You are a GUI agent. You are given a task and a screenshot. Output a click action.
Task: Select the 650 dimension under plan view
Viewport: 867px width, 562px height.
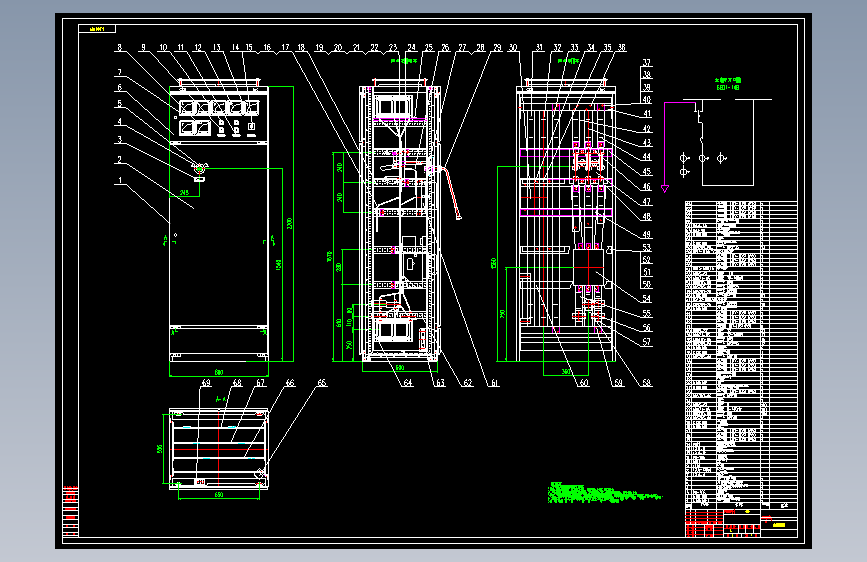219,495
